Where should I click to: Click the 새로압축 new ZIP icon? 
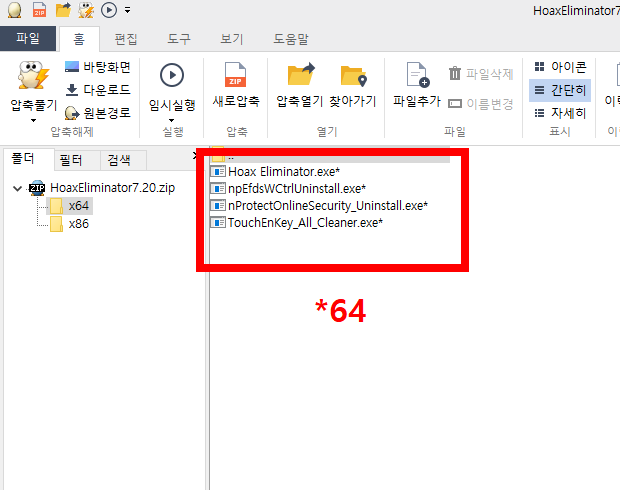pos(235,74)
